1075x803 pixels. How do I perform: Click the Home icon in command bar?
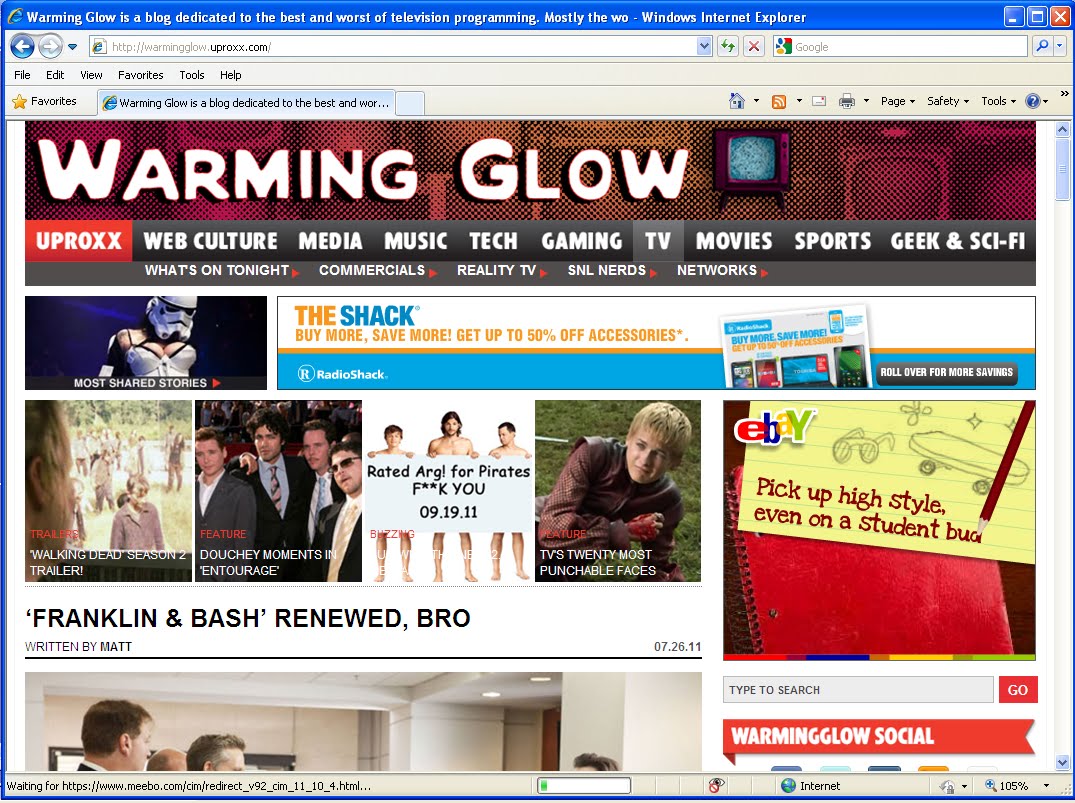(736, 101)
